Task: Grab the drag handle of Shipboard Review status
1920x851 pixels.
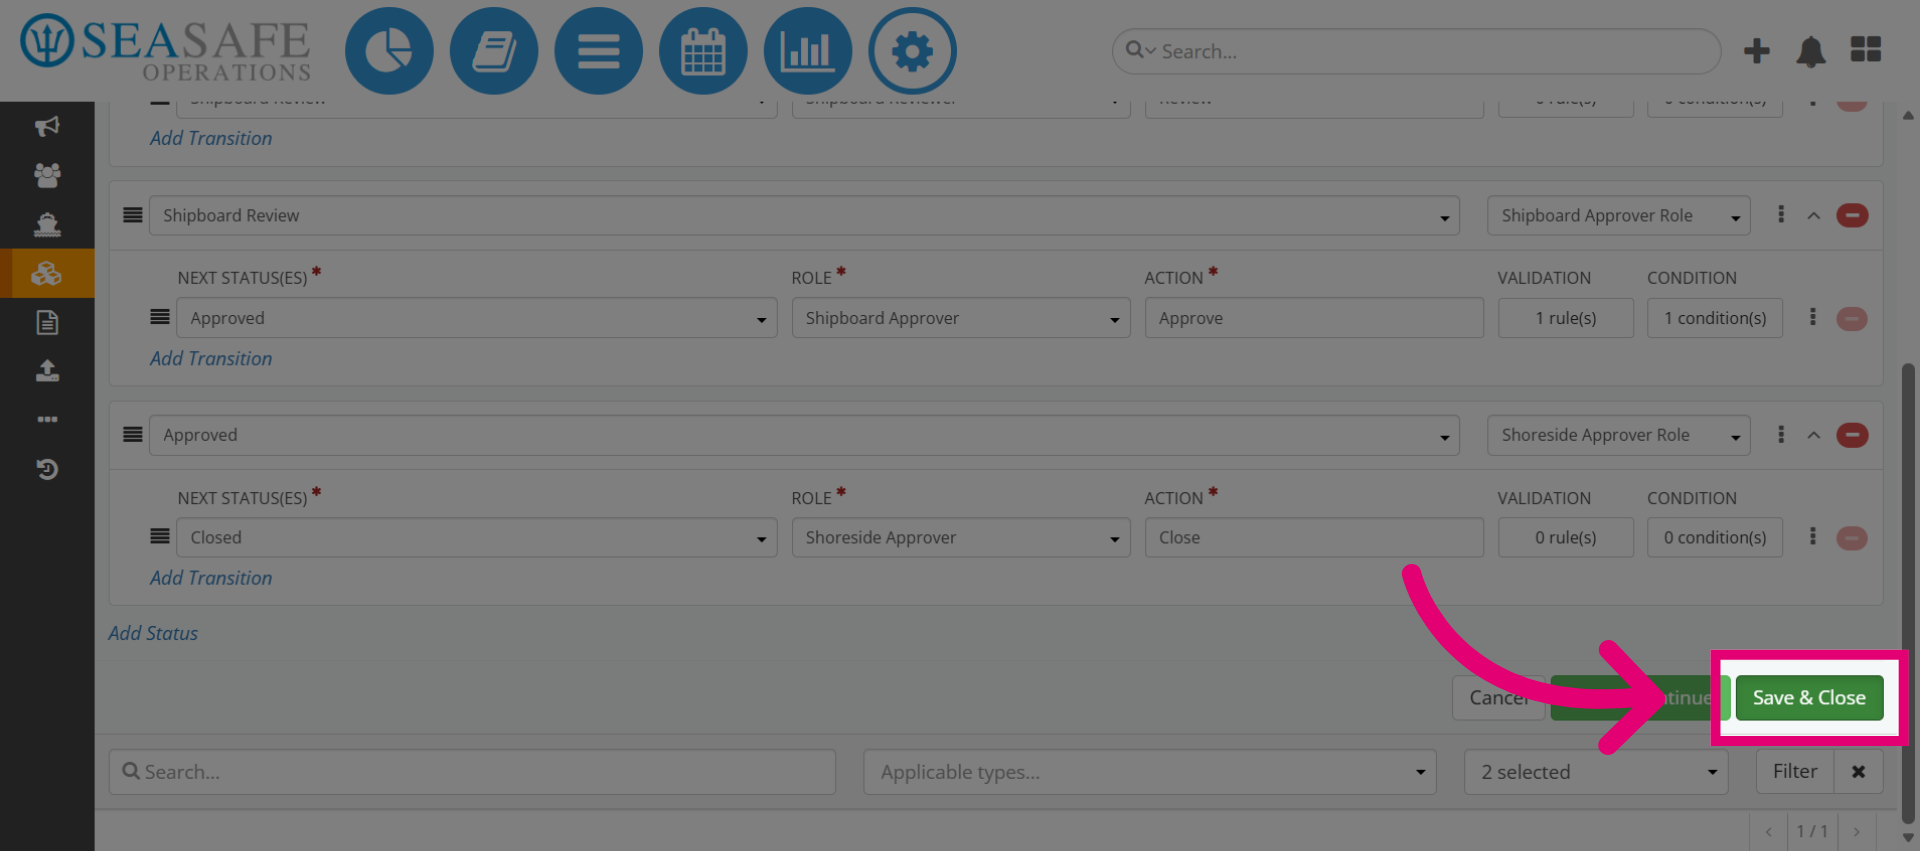Action: click(133, 215)
